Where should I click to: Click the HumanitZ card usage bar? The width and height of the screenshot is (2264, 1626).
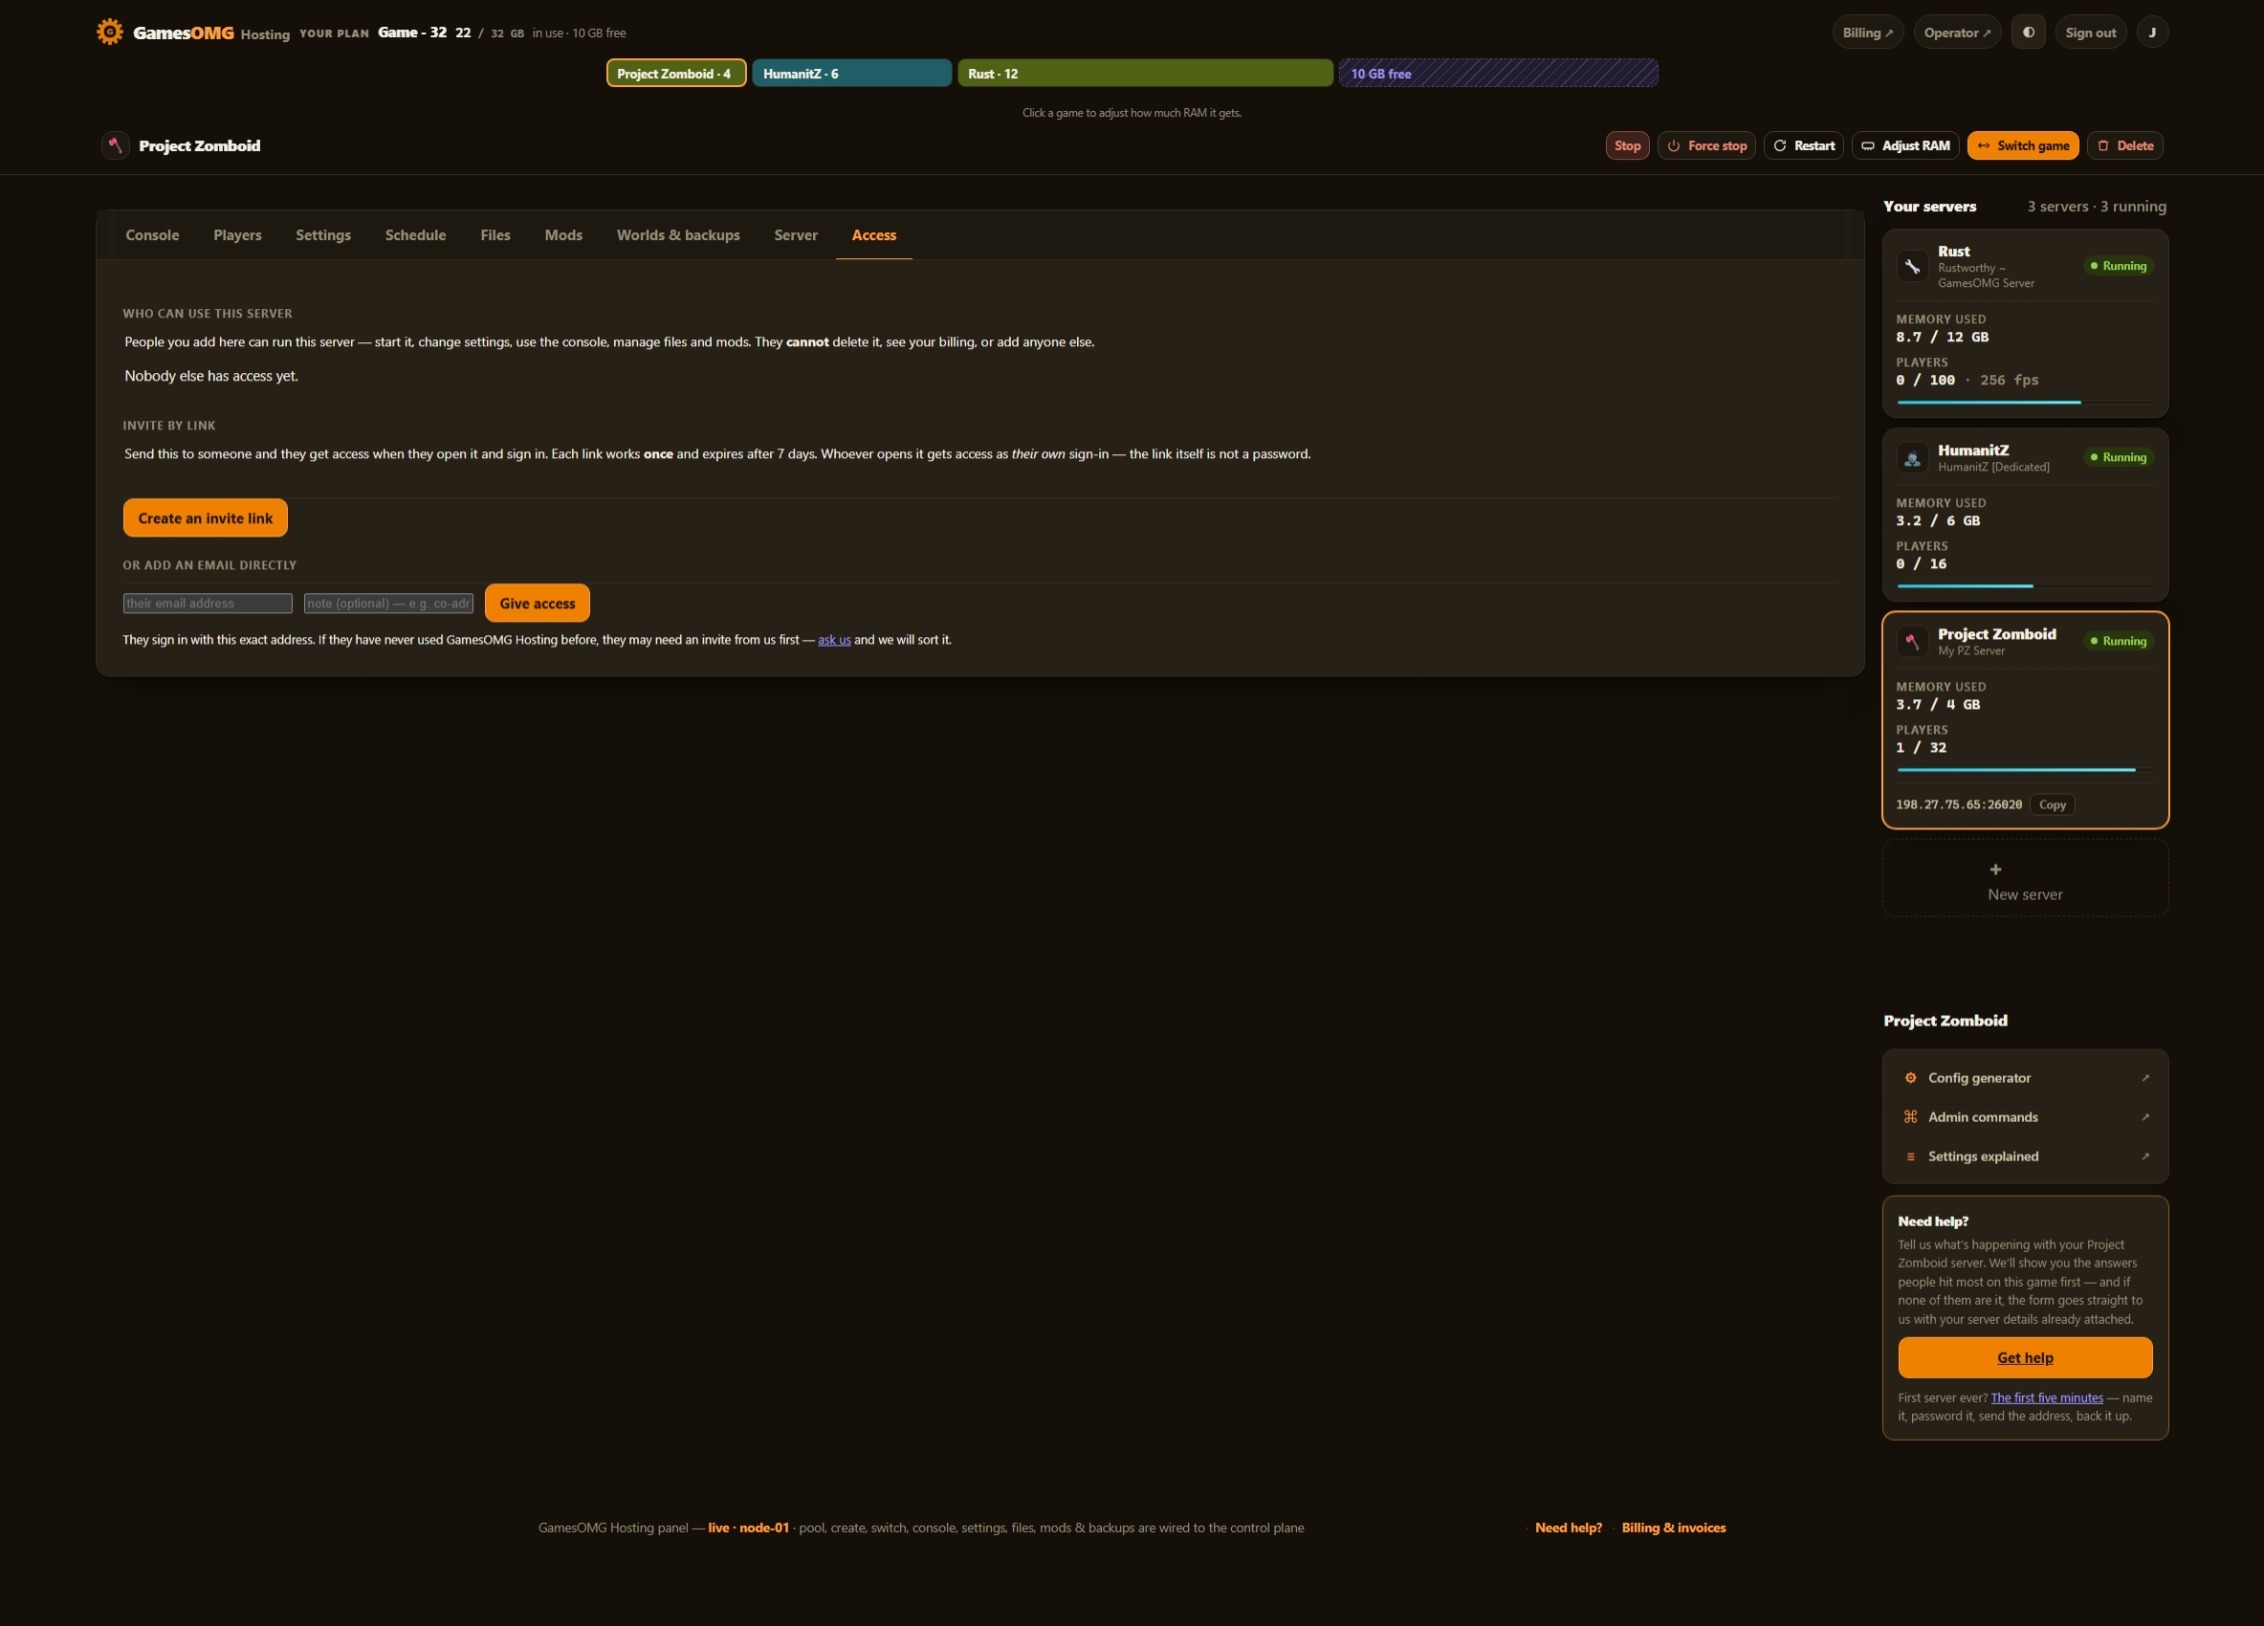point(2025,586)
